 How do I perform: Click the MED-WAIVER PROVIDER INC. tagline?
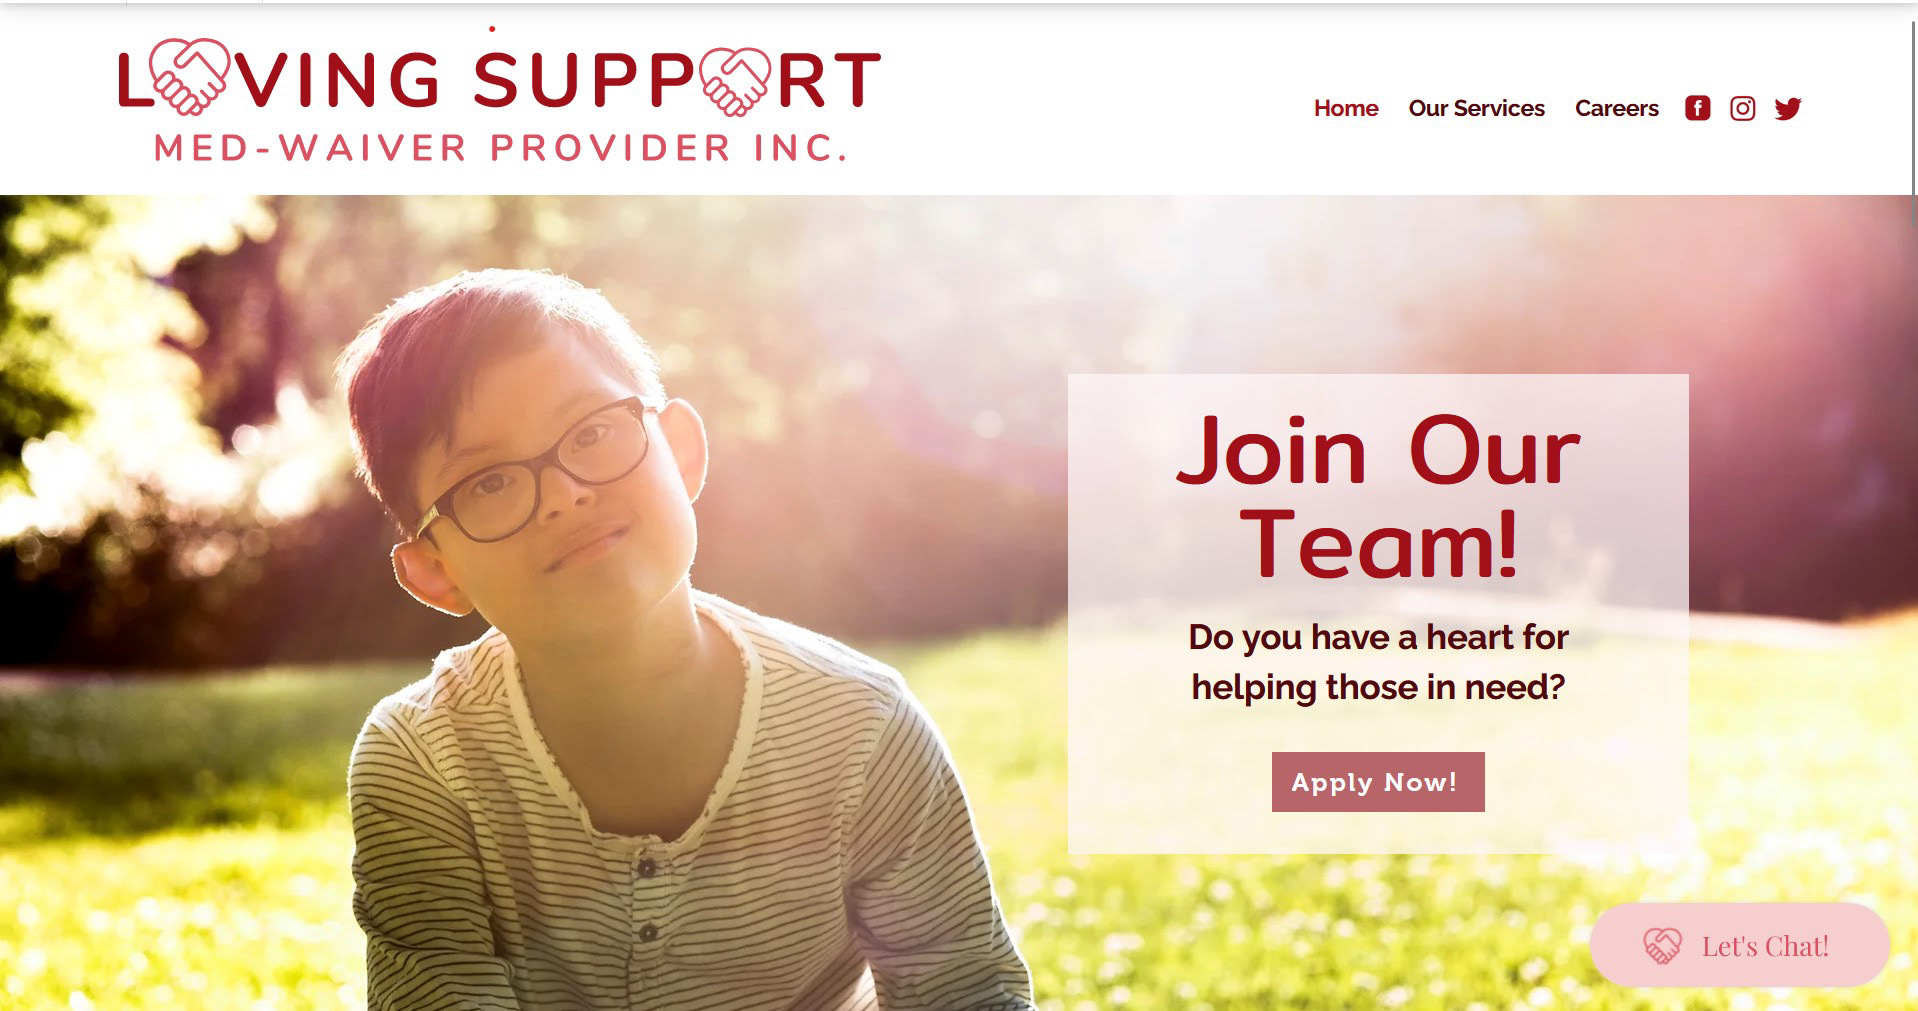501,148
